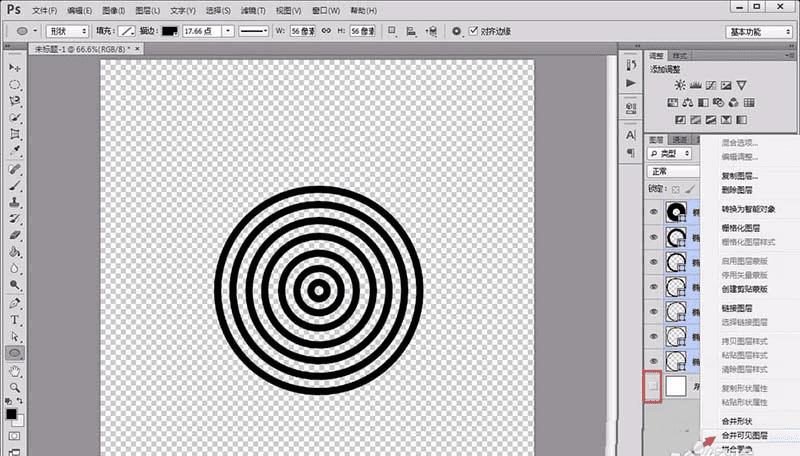Select the History Brush tool

click(15, 219)
